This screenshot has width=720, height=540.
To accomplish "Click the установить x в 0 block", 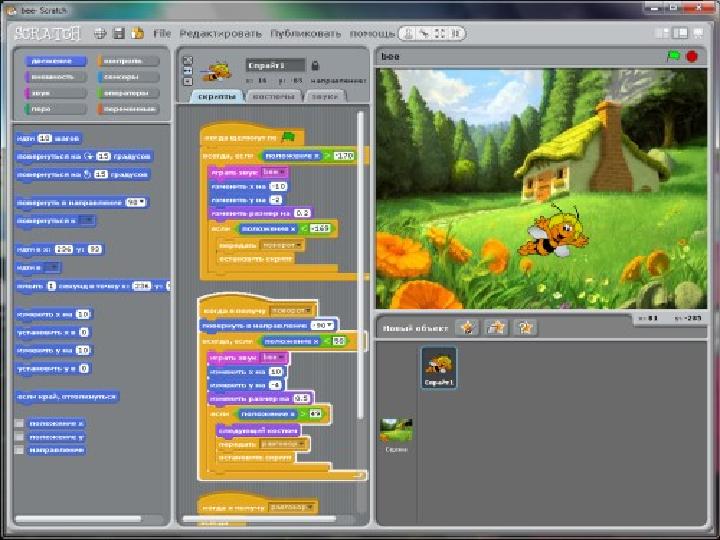I will click(53, 332).
